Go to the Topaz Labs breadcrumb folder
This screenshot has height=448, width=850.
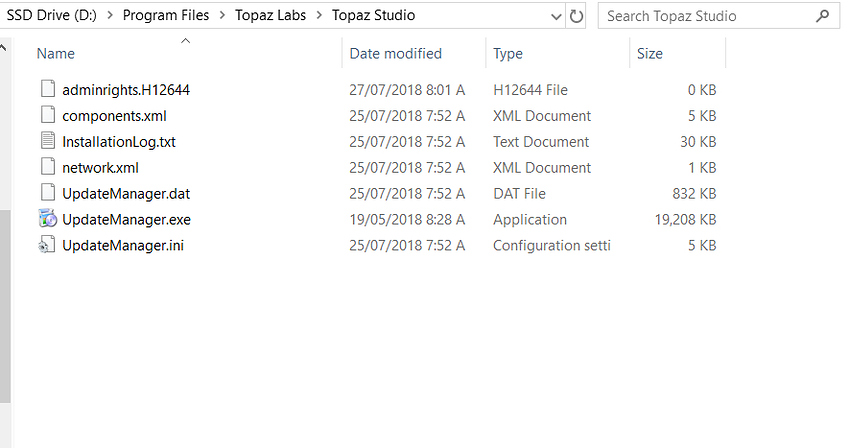pos(270,16)
